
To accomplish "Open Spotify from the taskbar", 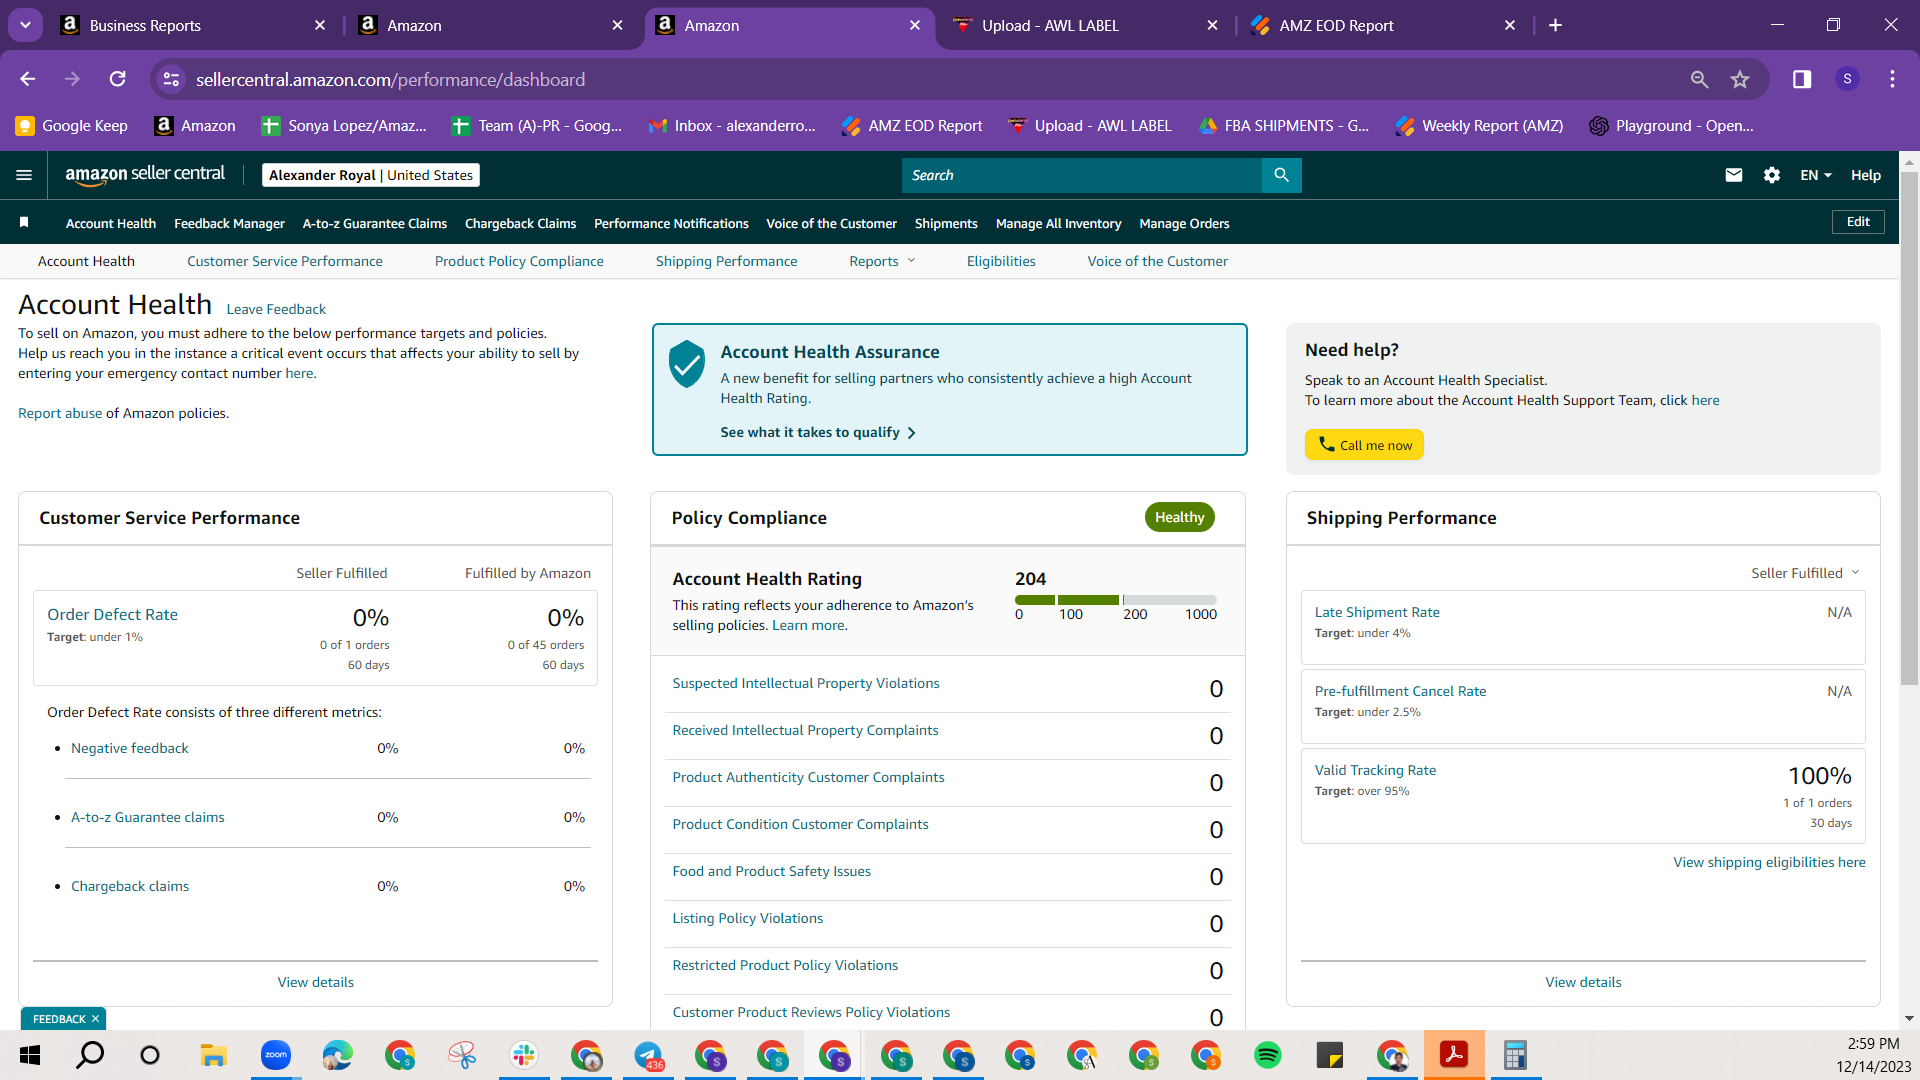I will click(1267, 1055).
